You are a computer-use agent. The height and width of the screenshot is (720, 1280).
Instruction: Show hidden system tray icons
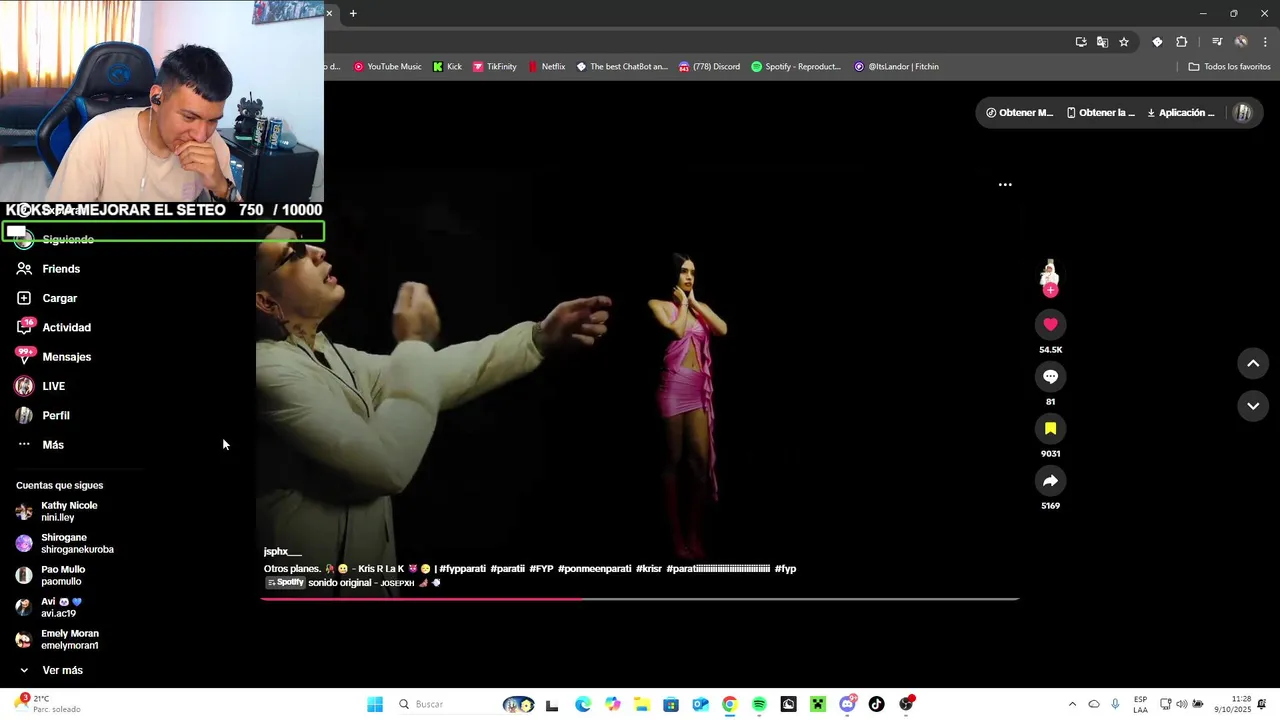1072,704
